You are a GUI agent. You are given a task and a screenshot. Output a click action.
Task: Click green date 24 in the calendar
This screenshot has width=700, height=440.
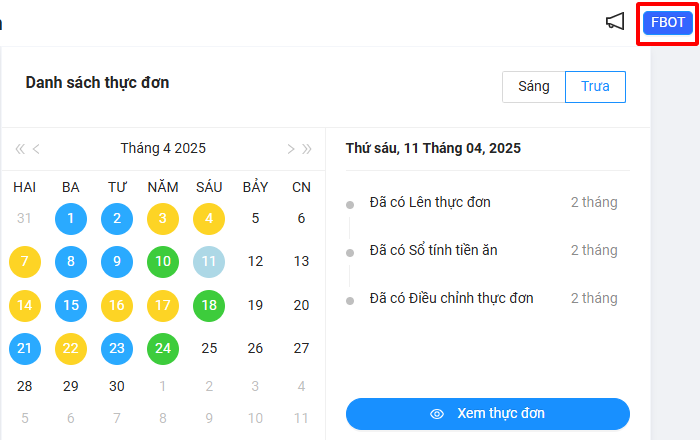click(x=163, y=349)
